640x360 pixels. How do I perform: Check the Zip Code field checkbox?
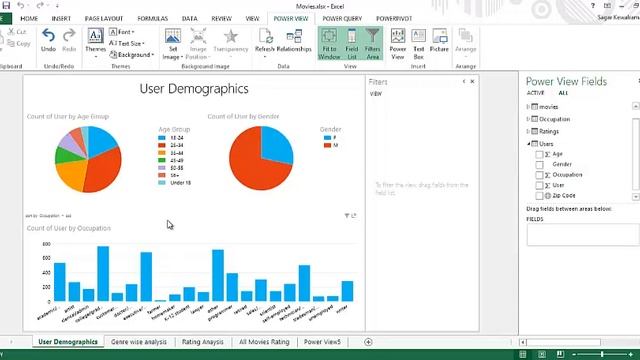point(539,196)
